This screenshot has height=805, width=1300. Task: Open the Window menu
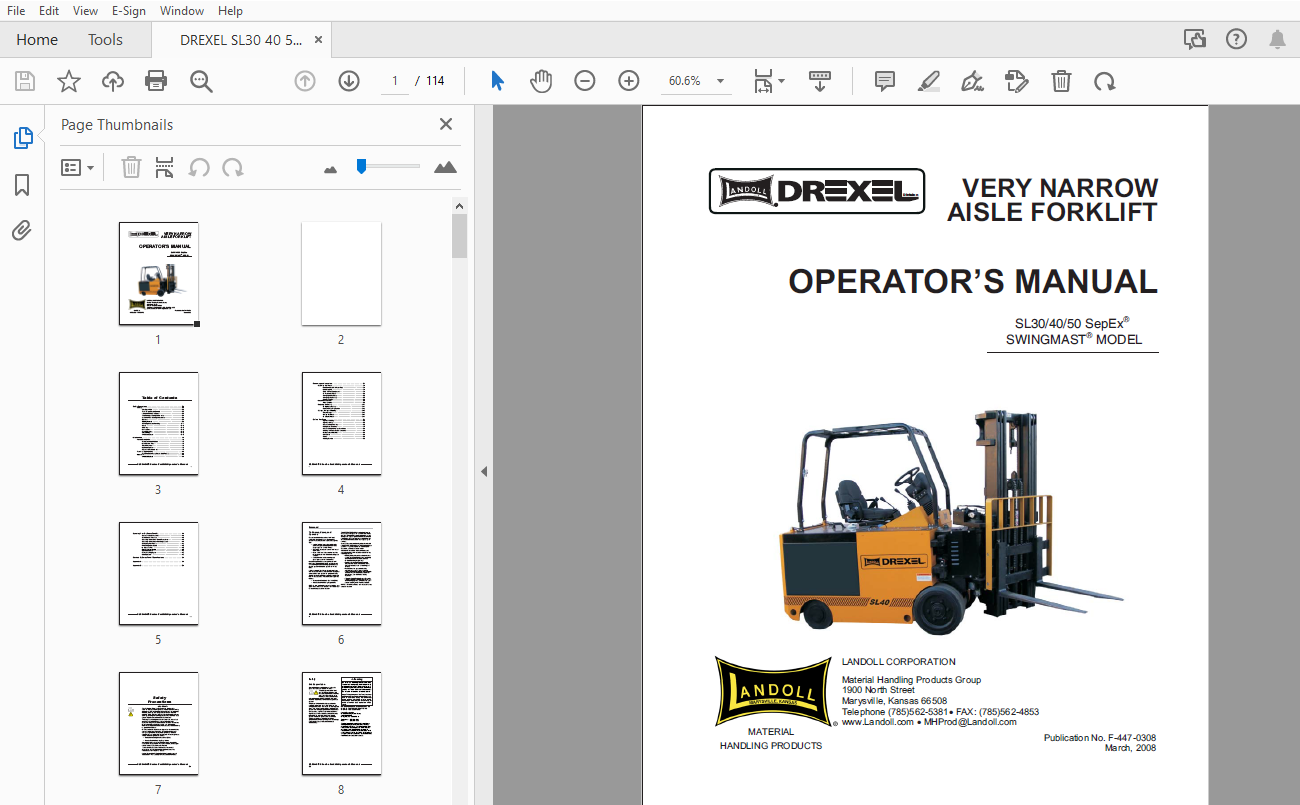182,10
